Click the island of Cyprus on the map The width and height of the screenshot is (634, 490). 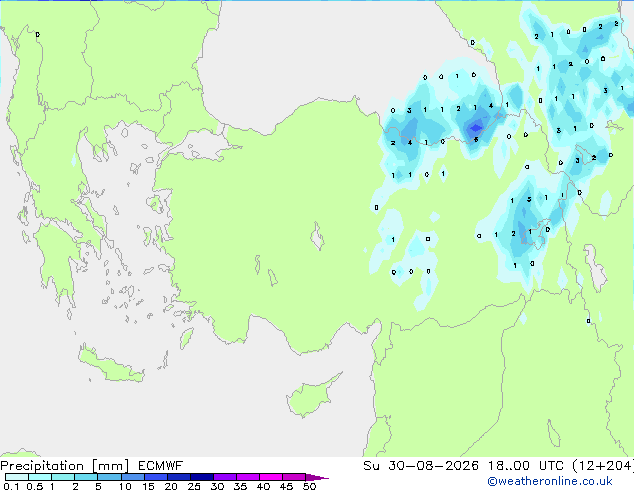click(x=311, y=398)
